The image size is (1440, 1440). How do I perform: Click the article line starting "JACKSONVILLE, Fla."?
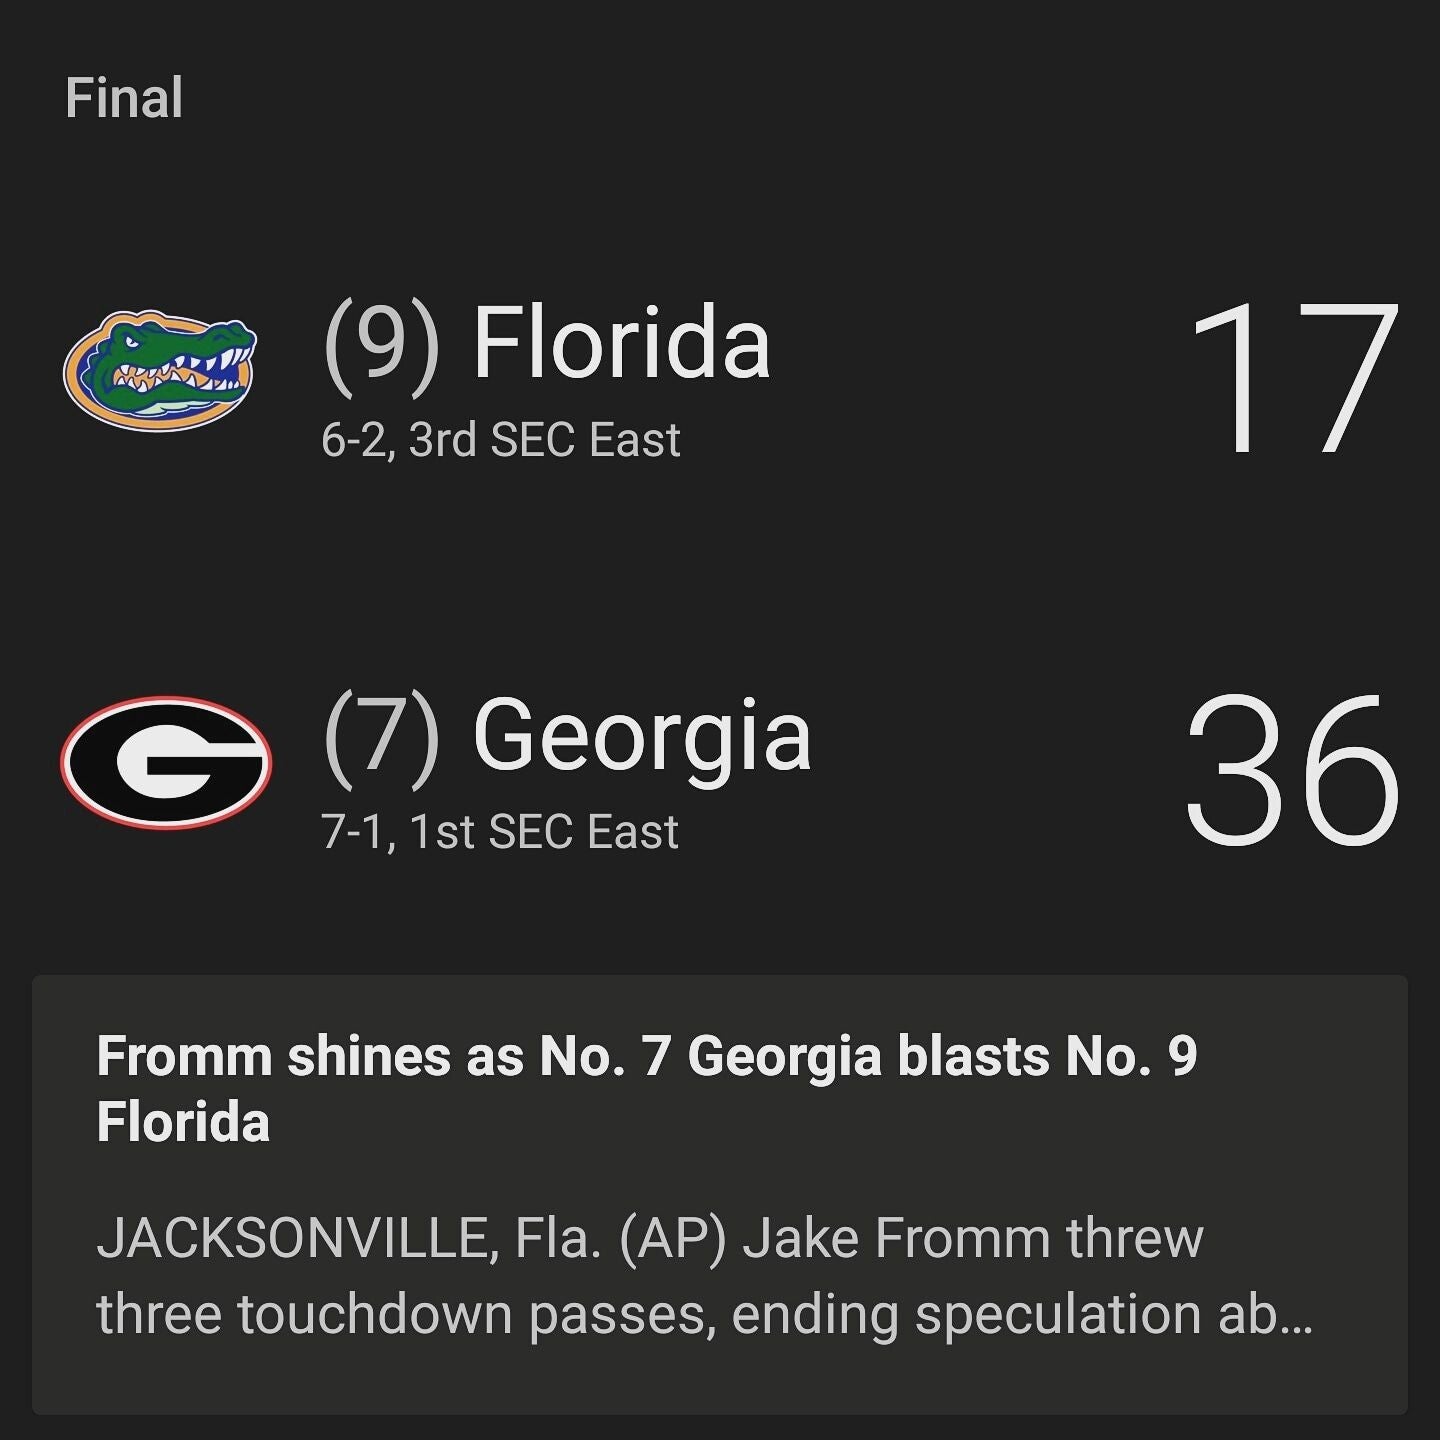coord(649,1238)
